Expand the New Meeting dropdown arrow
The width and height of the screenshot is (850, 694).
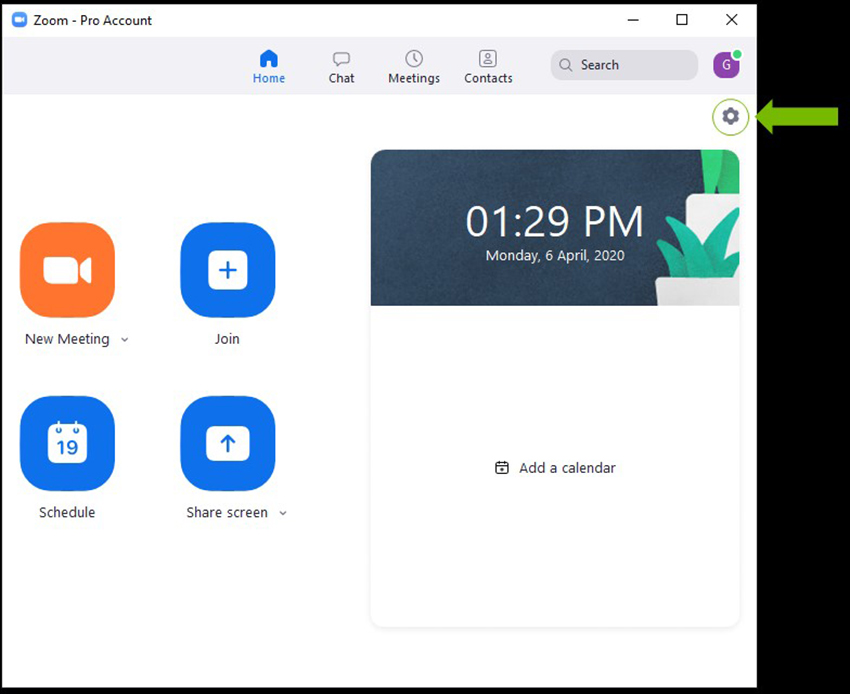click(125, 340)
